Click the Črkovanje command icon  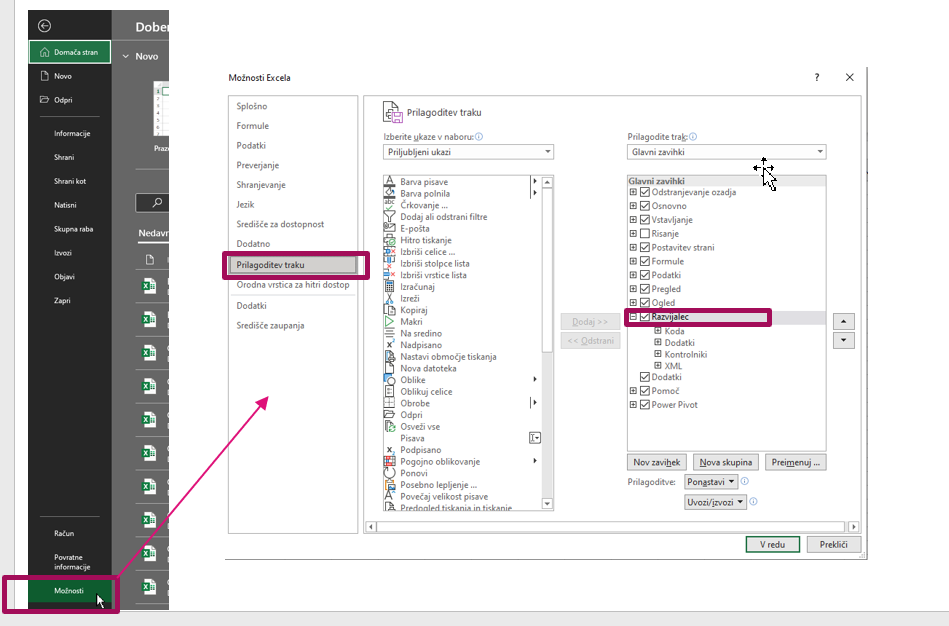coord(389,205)
